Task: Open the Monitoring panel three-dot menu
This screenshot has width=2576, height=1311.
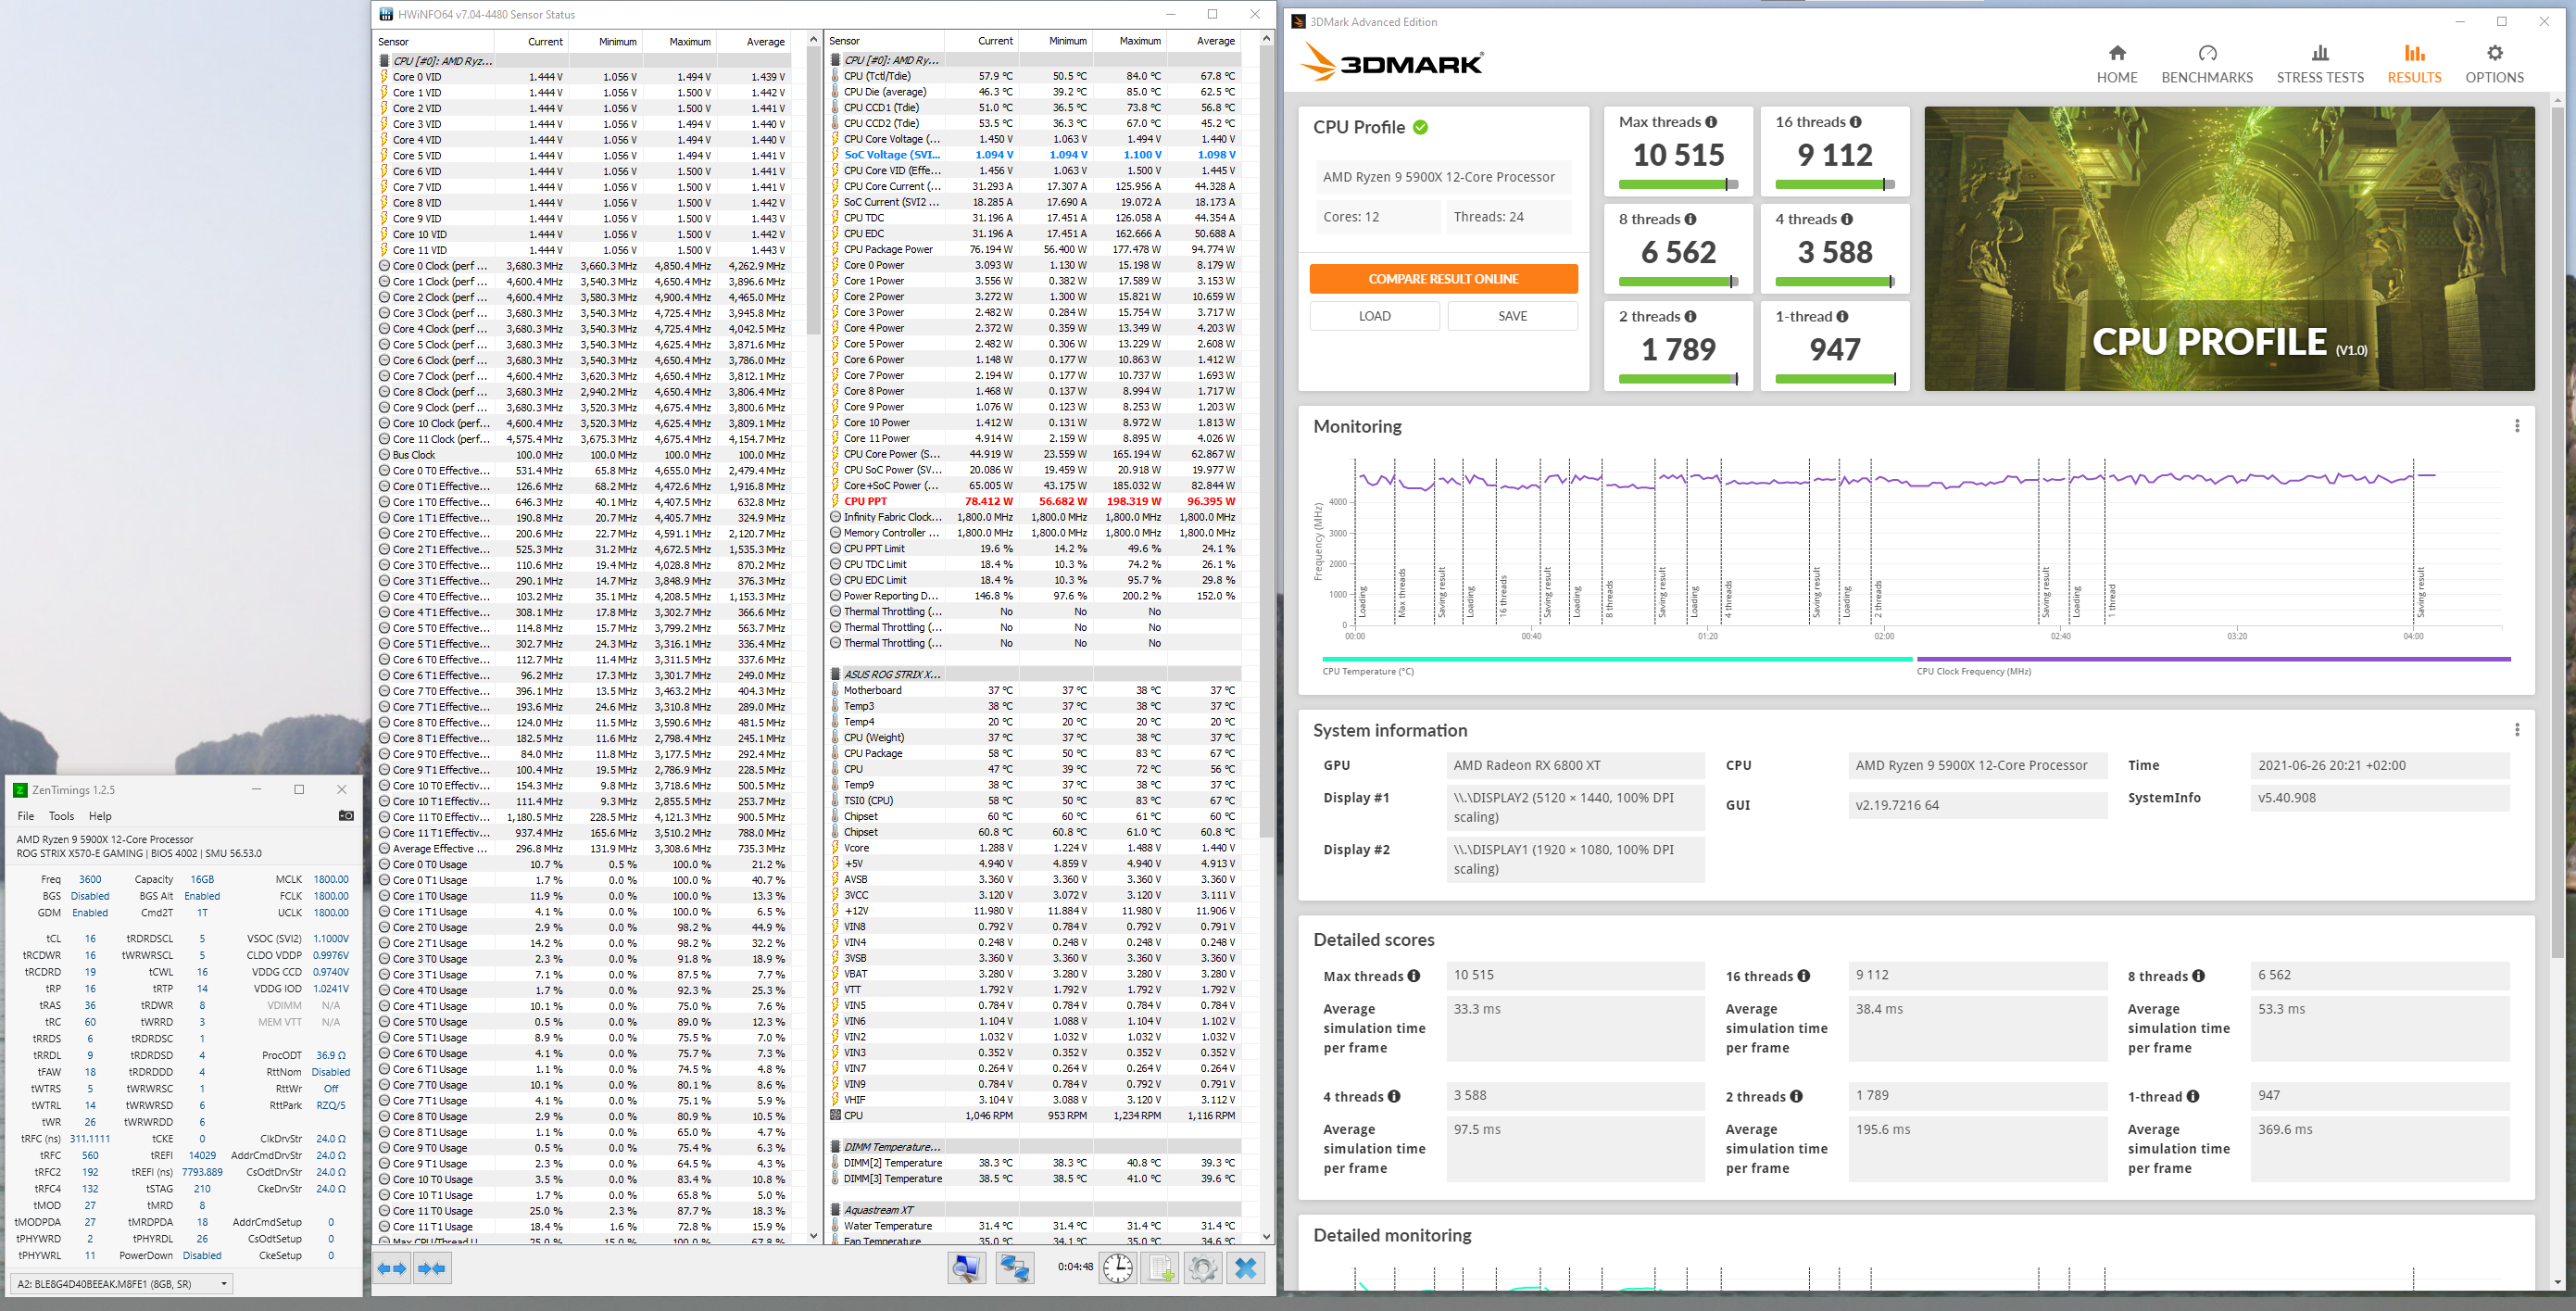Action: coord(2517,426)
